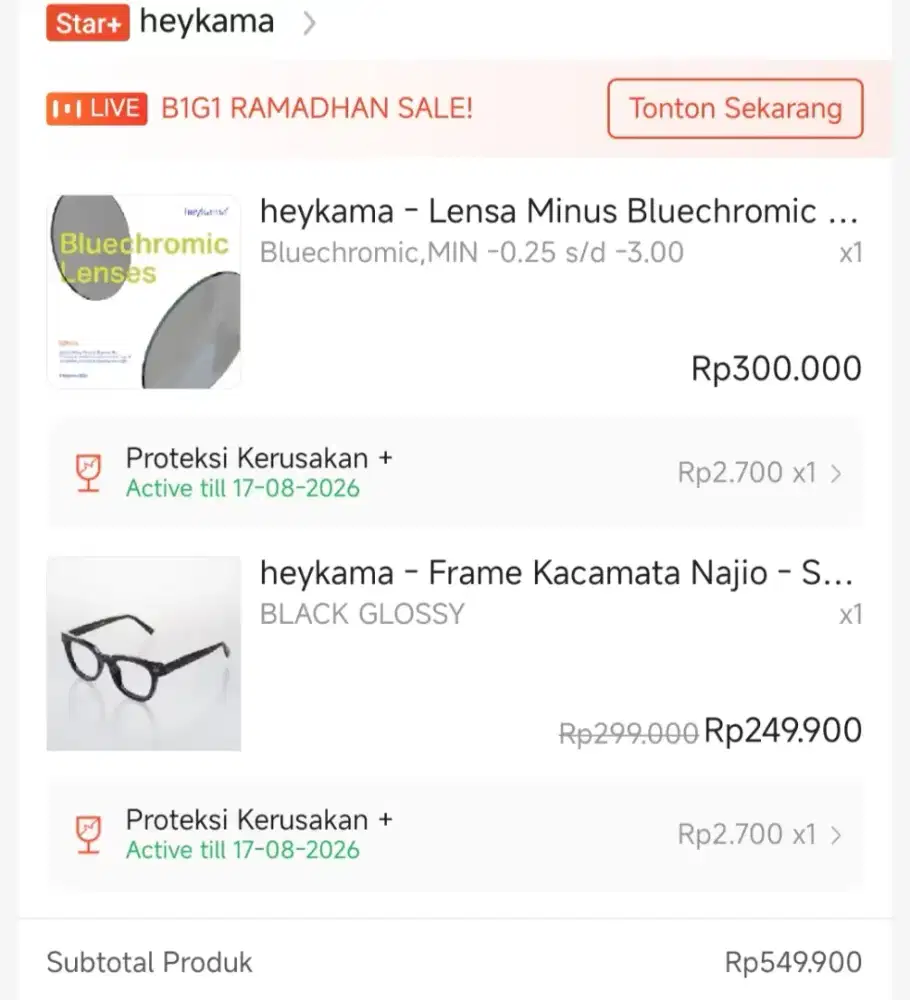The height and width of the screenshot is (1000, 910).
Task: Open the heykama shop chevron arrow
Action: tap(309, 23)
